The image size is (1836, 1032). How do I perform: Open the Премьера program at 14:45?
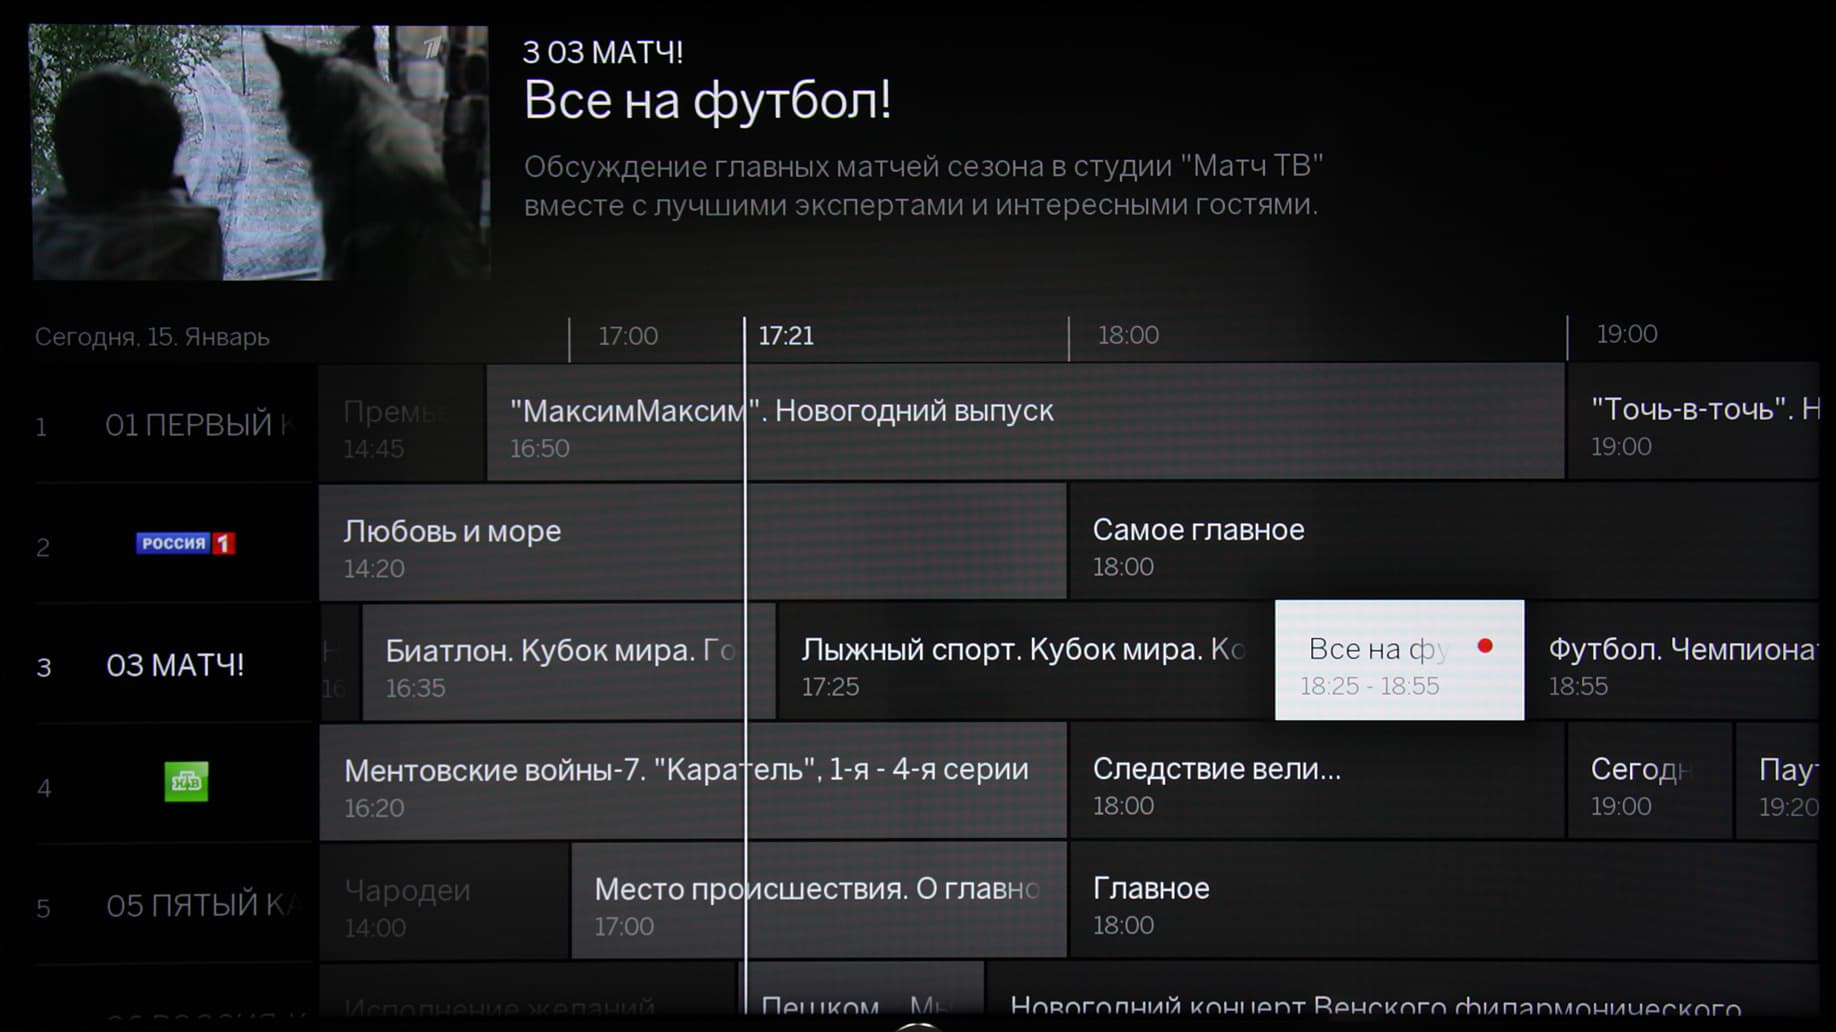tap(402, 423)
